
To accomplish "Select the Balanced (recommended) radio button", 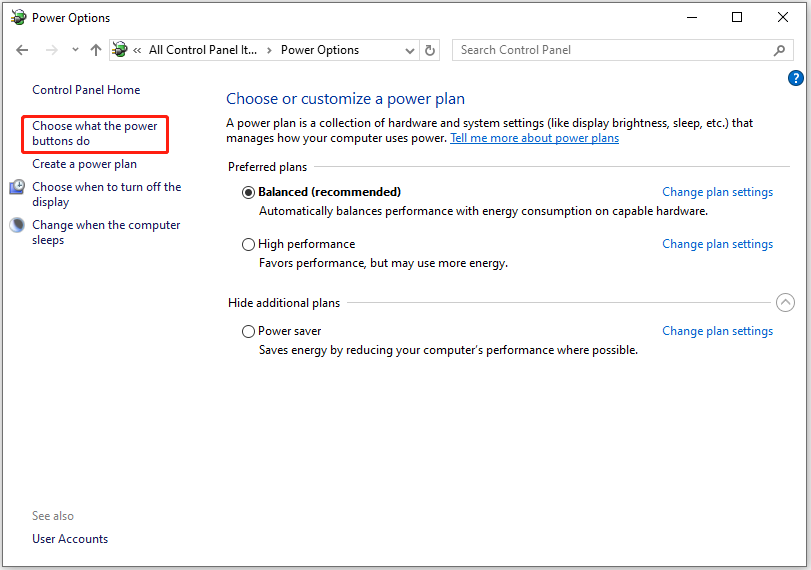I will [x=248, y=192].
